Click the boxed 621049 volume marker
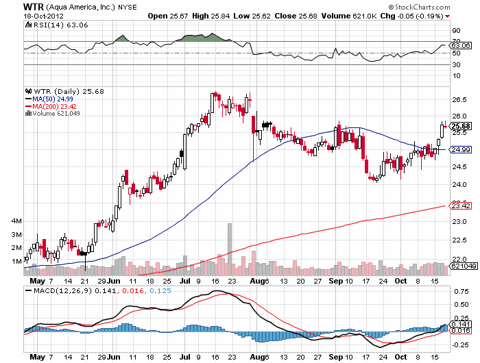 click(464, 266)
